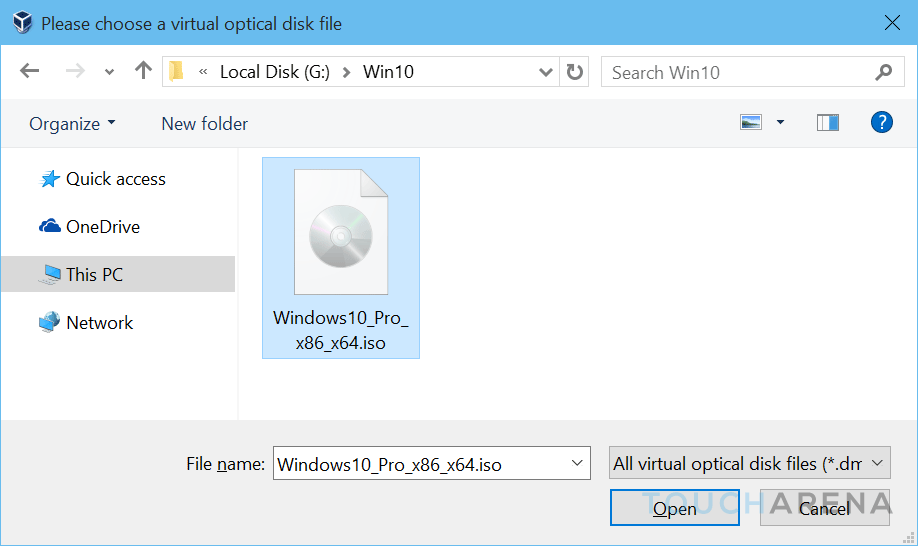Click New folder in the toolbar

(x=205, y=124)
